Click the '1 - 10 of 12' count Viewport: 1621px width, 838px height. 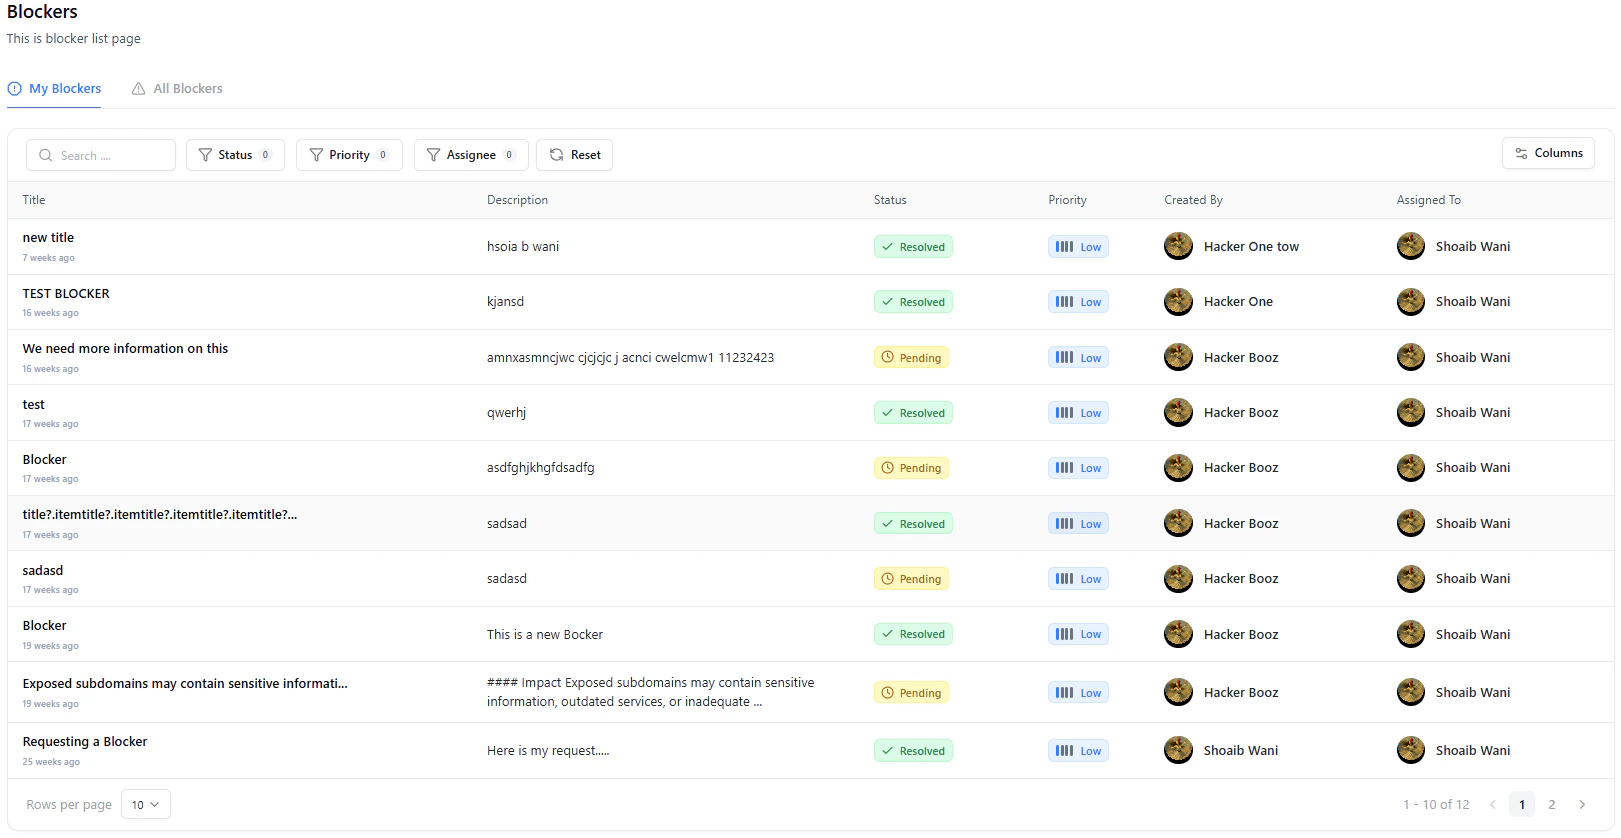1436,805
